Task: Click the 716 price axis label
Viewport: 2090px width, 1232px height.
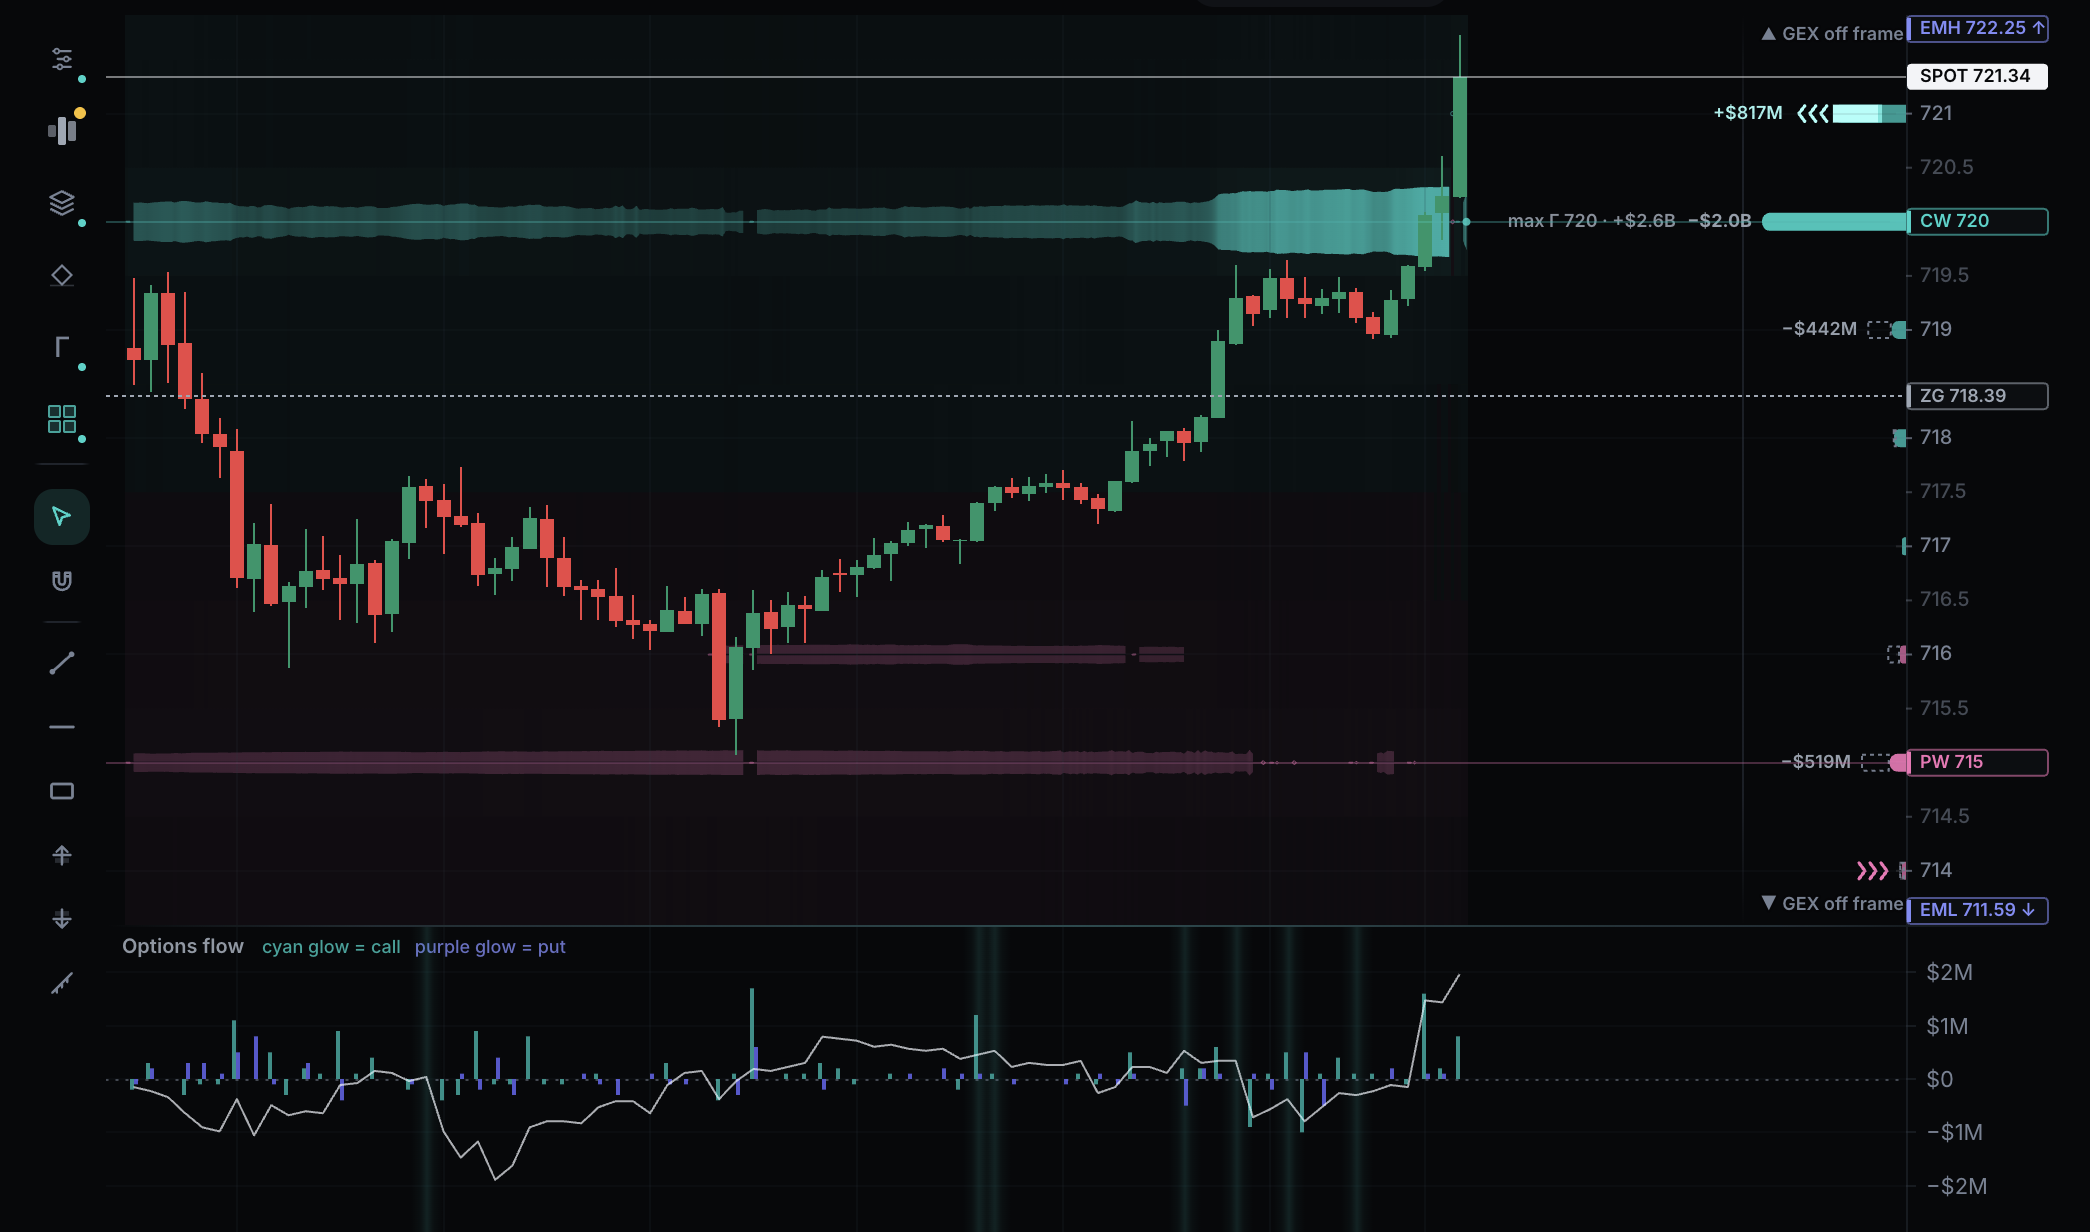Action: pos(1936,653)
